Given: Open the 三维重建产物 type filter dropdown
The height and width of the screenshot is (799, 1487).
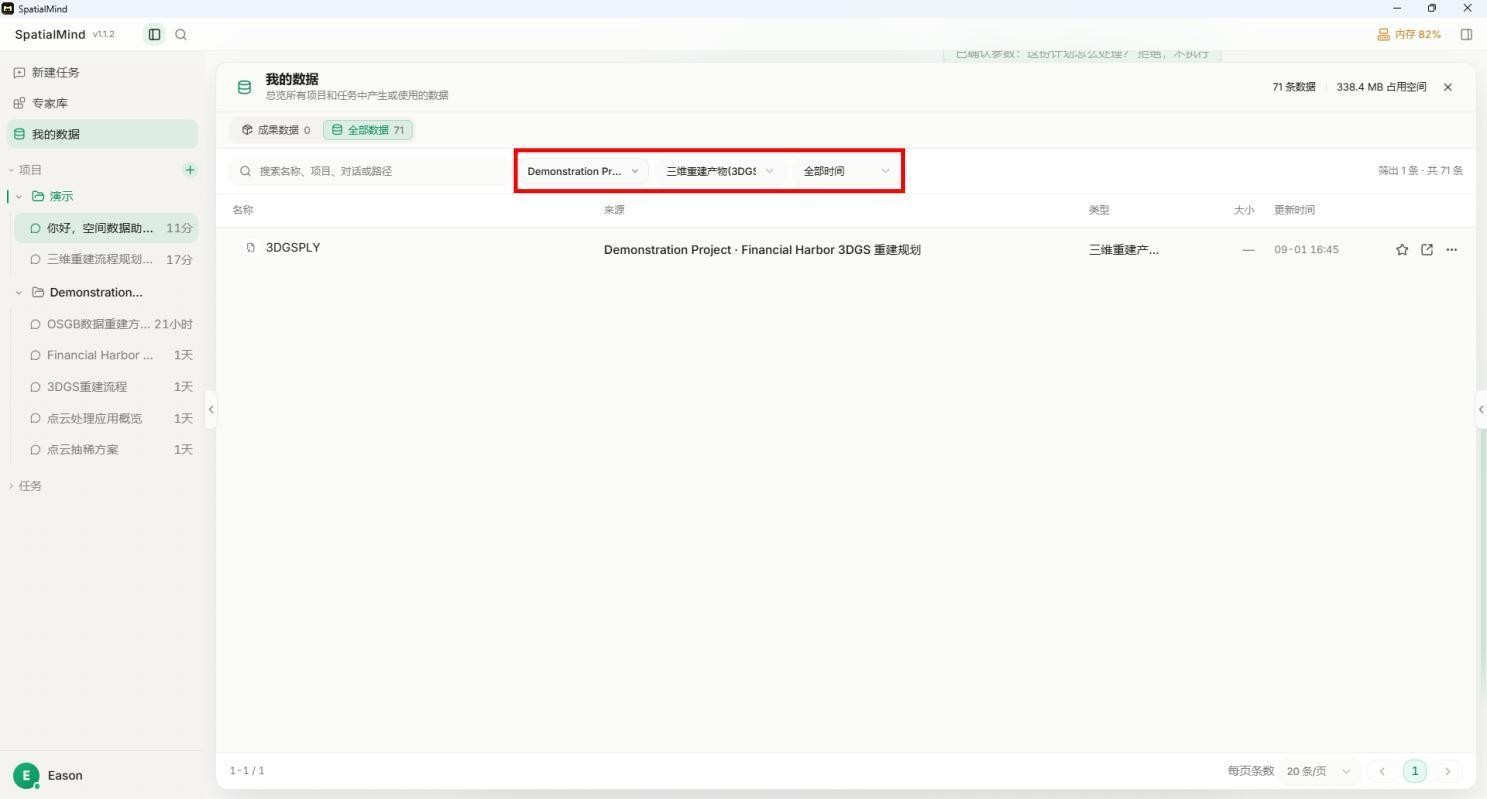Looking at the screenshot, I should pyautogui.click(x=720, y=171).
